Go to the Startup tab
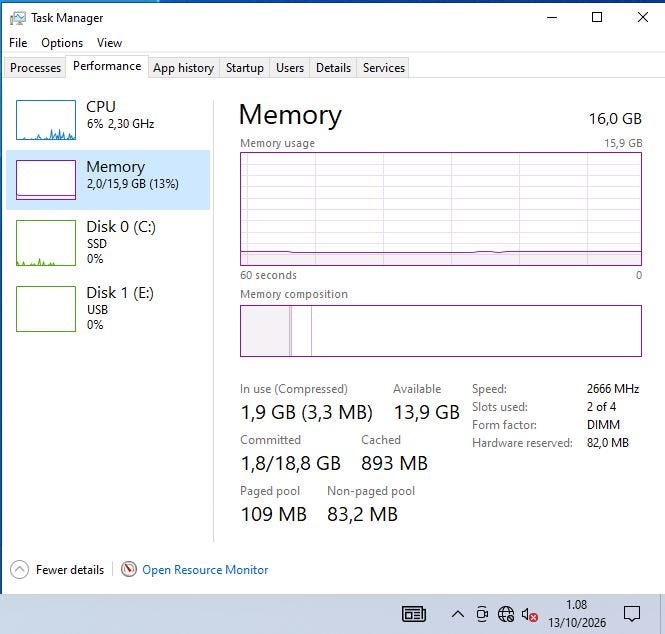The image size is (665, 634). (x=244, y=68)
